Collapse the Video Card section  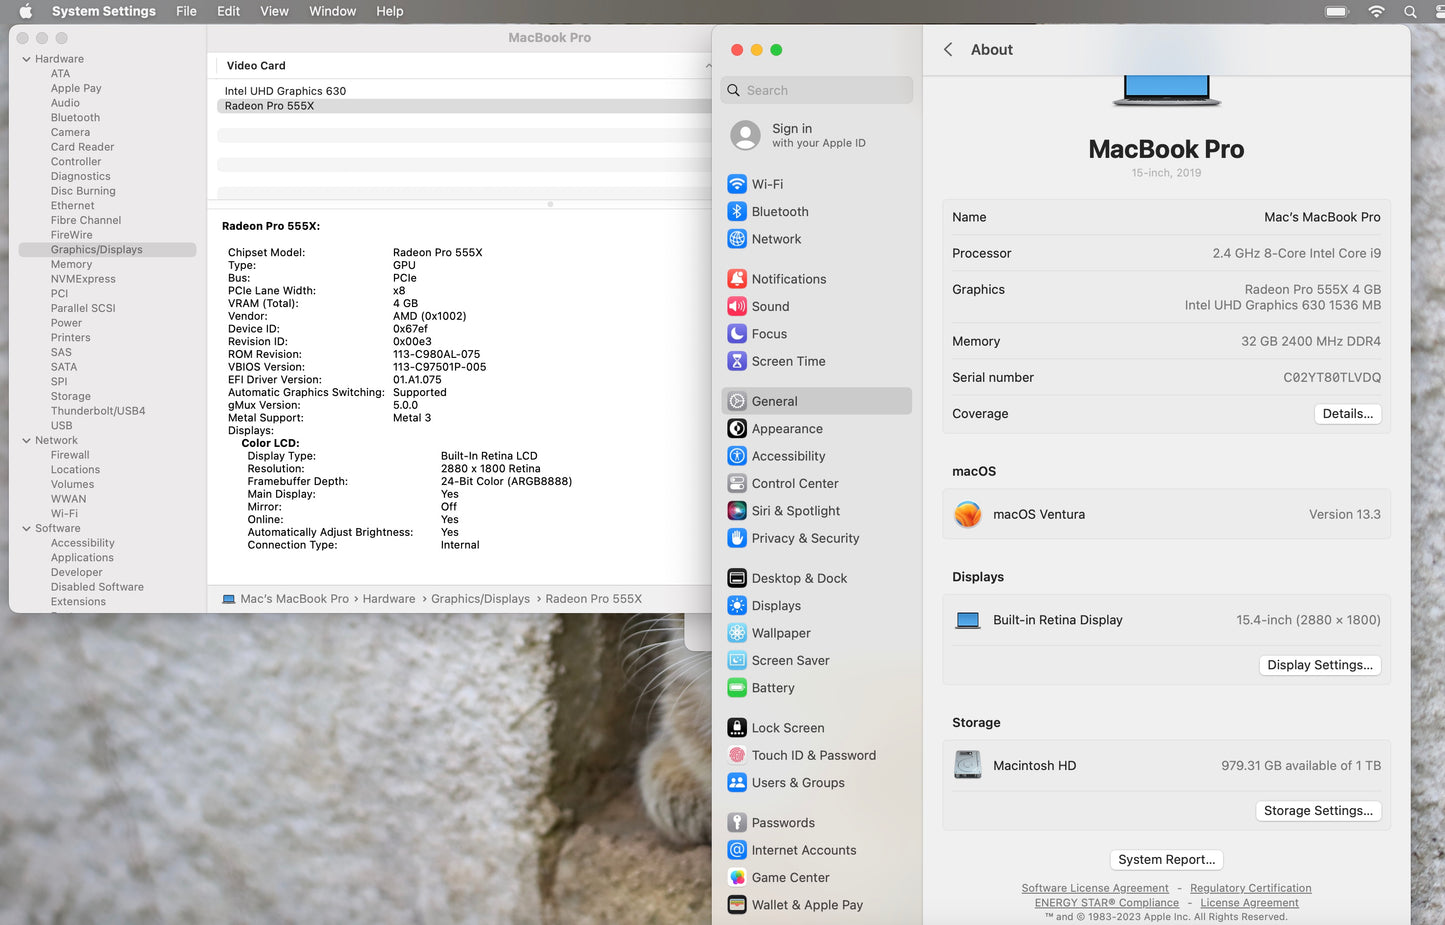709,65
